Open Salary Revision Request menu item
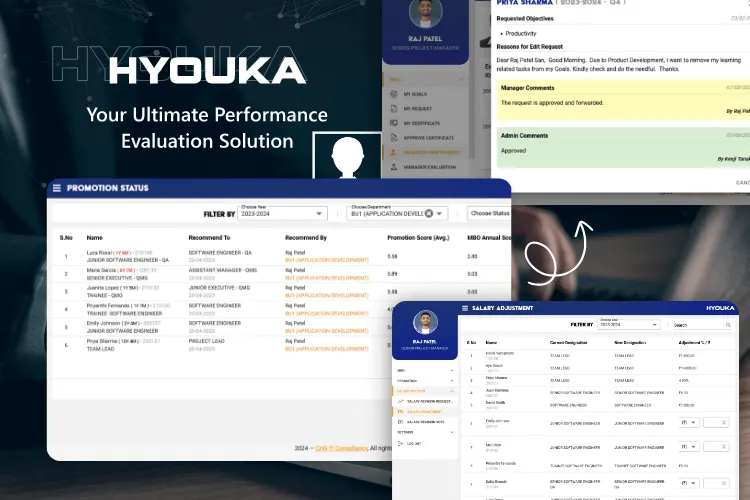Image resolution: width=750 pixels, height=500 pixels. [429, 401]
